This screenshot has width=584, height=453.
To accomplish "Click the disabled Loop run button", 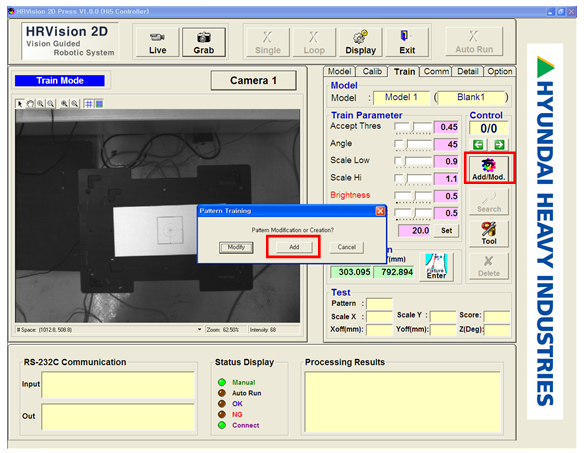I will coord(314,42).
